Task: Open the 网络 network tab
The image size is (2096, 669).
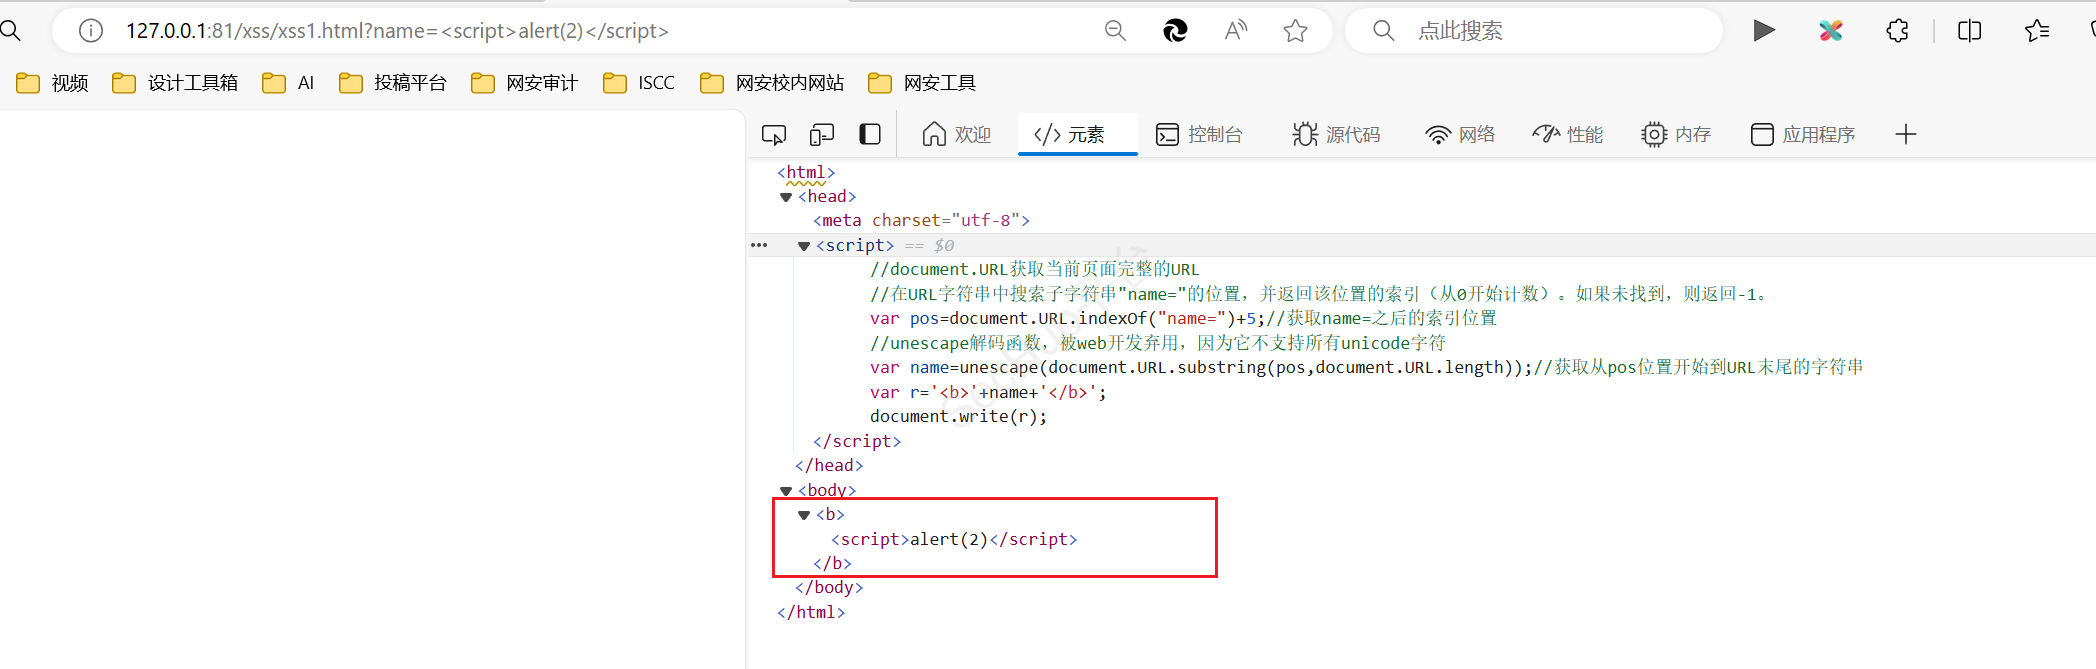Action: click(x=1460, y=135)
